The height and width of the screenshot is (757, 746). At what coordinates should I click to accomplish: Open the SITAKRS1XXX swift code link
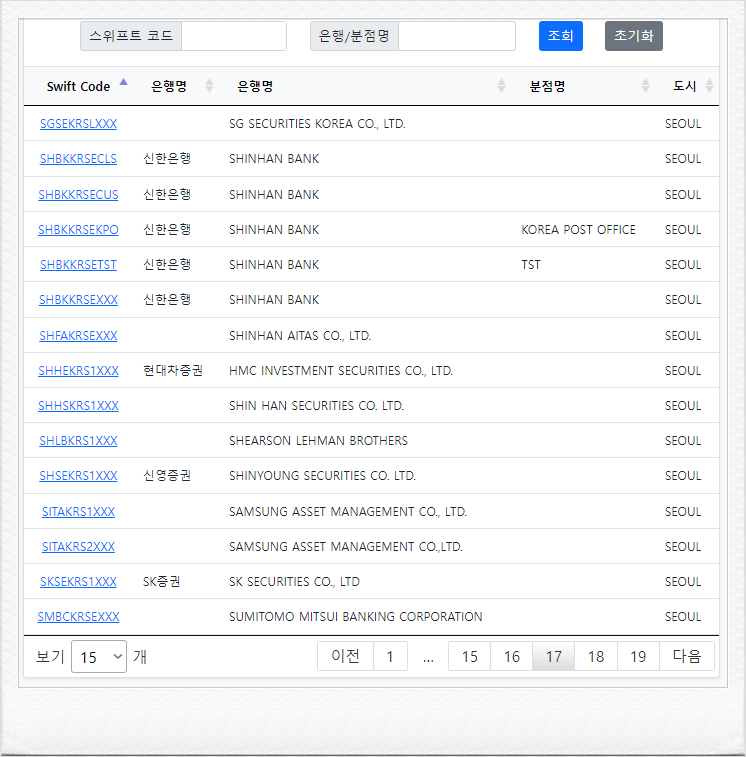78,512
